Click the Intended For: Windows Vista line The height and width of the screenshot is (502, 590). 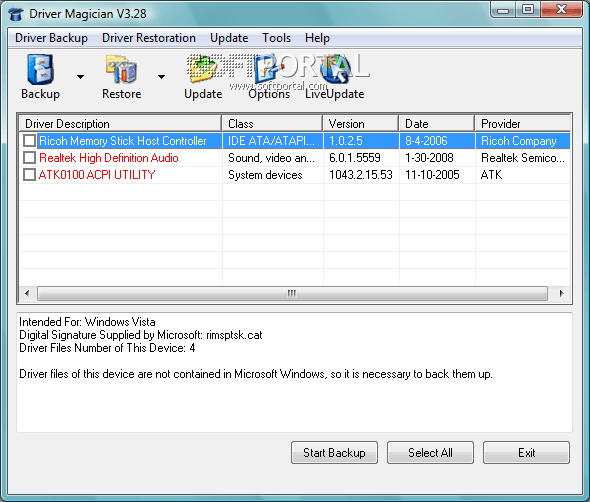coord(87,322)
